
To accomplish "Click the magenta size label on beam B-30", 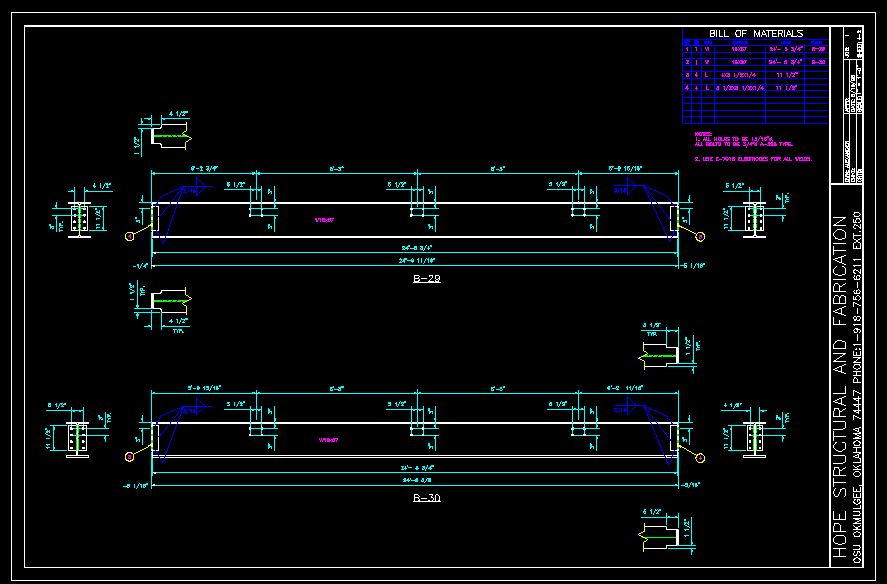I will (x=327, y=440).
